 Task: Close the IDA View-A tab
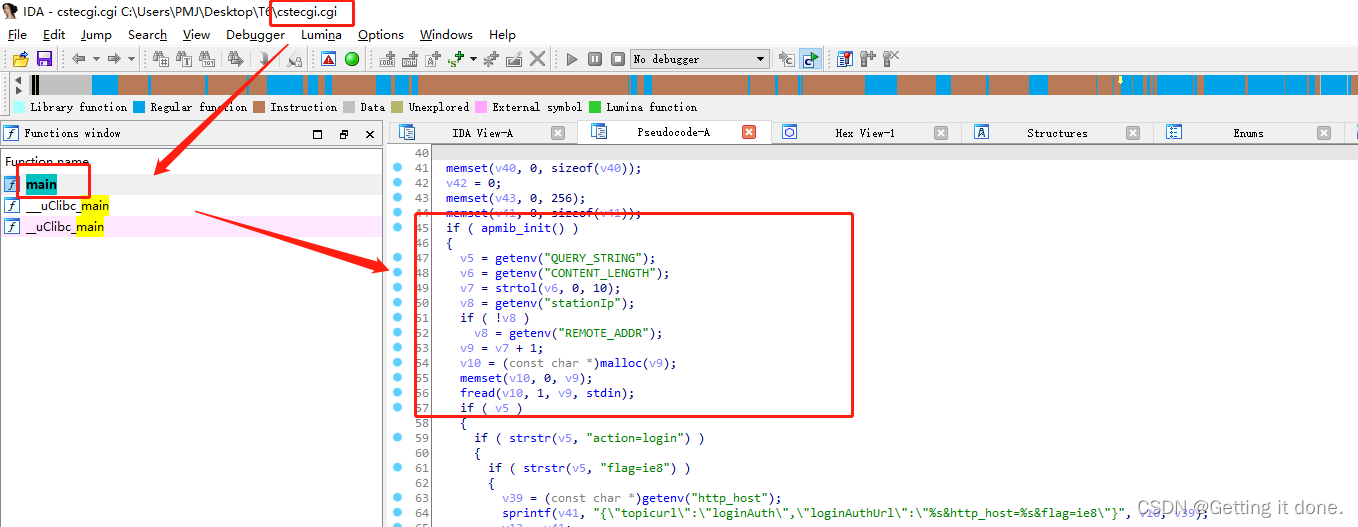pos(559,133)
